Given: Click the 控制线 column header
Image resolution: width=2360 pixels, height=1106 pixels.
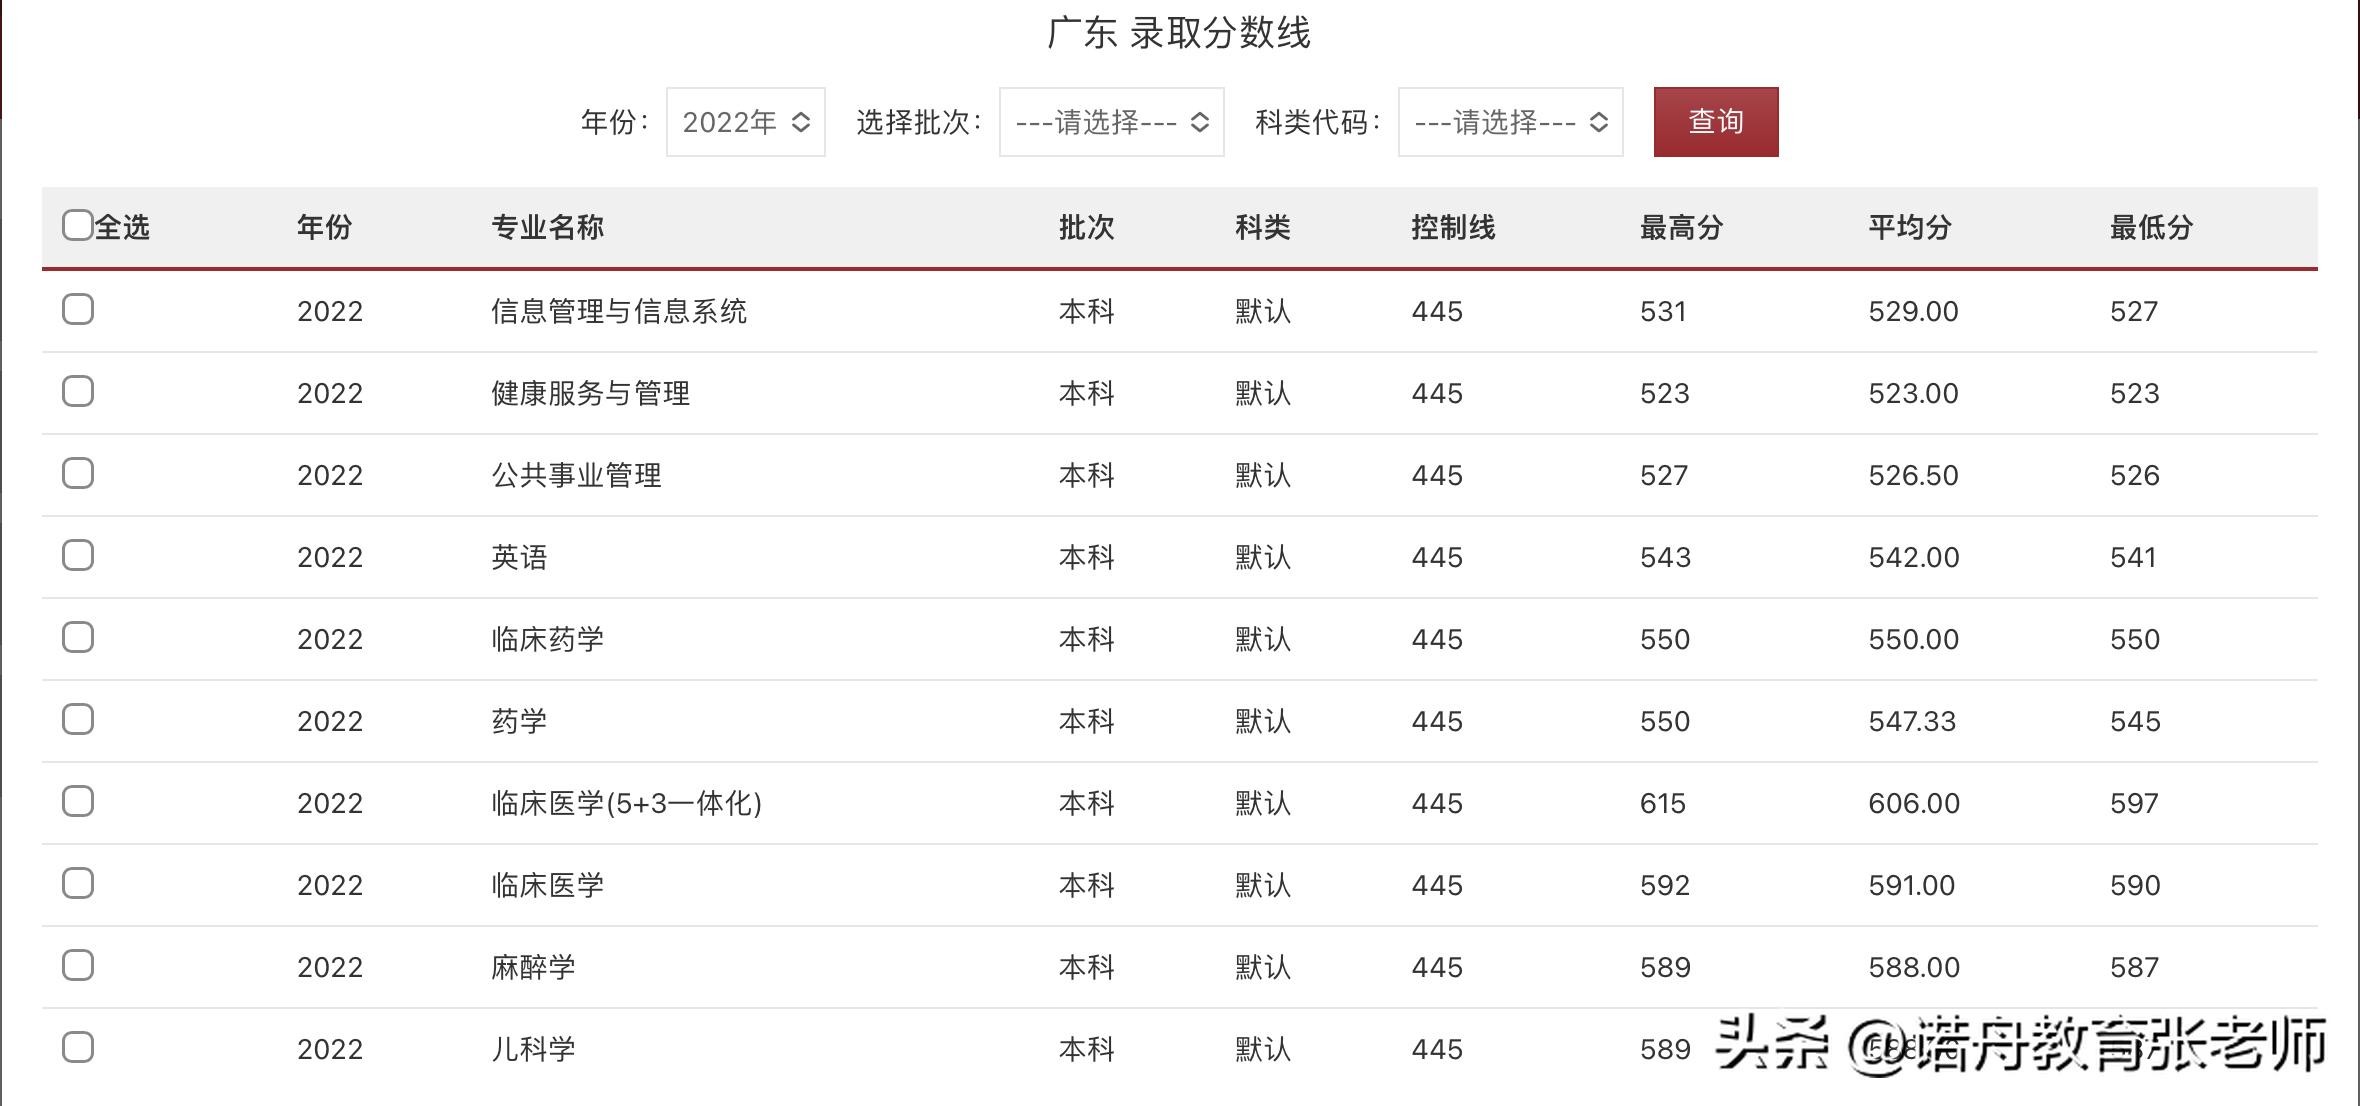Looking at the screenshot, I should click(1453, 228).
